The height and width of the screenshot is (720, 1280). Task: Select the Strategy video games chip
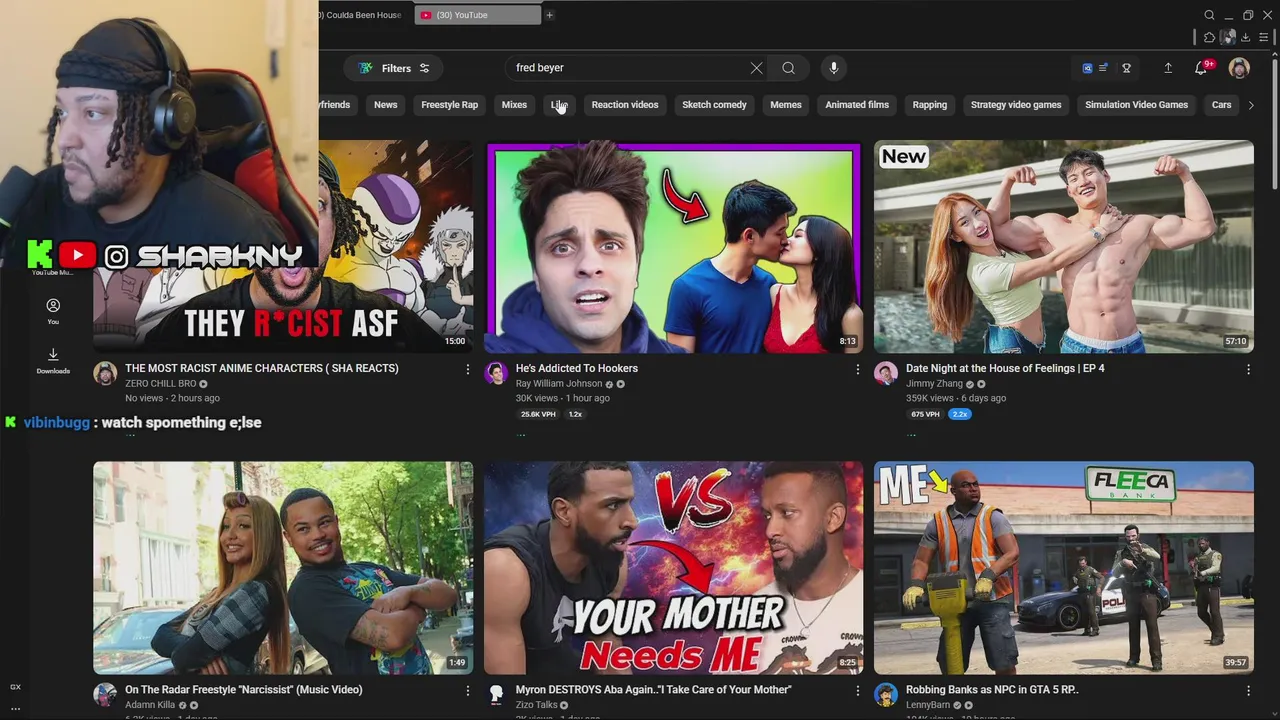coord(1016,105)
